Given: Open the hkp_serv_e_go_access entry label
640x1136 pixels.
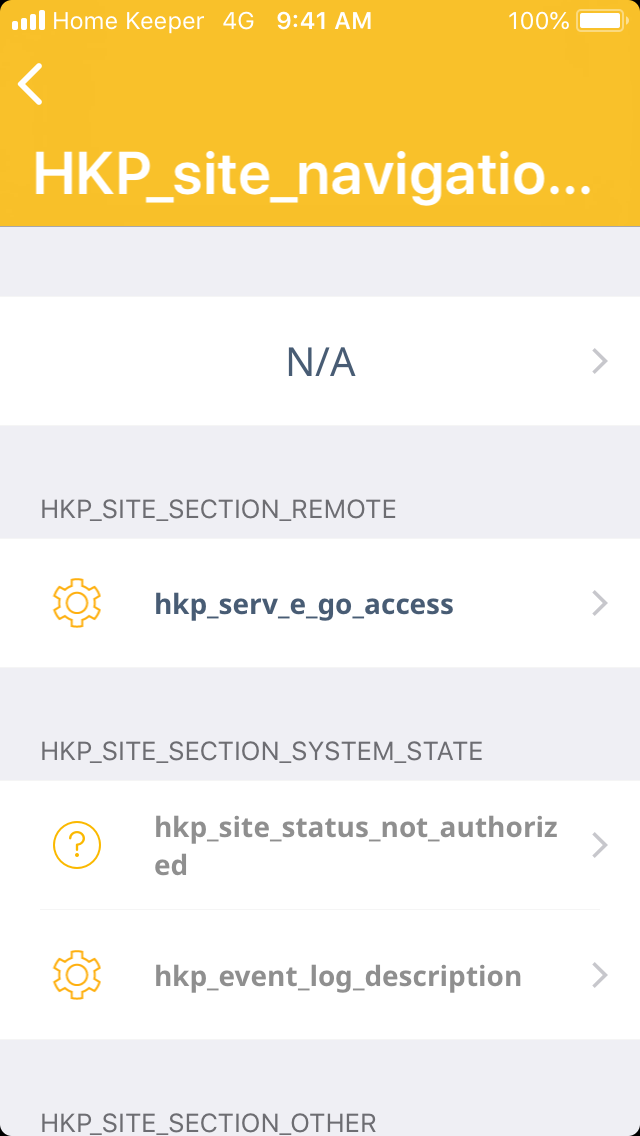Looking at the screenshot, I should (304, 604).
